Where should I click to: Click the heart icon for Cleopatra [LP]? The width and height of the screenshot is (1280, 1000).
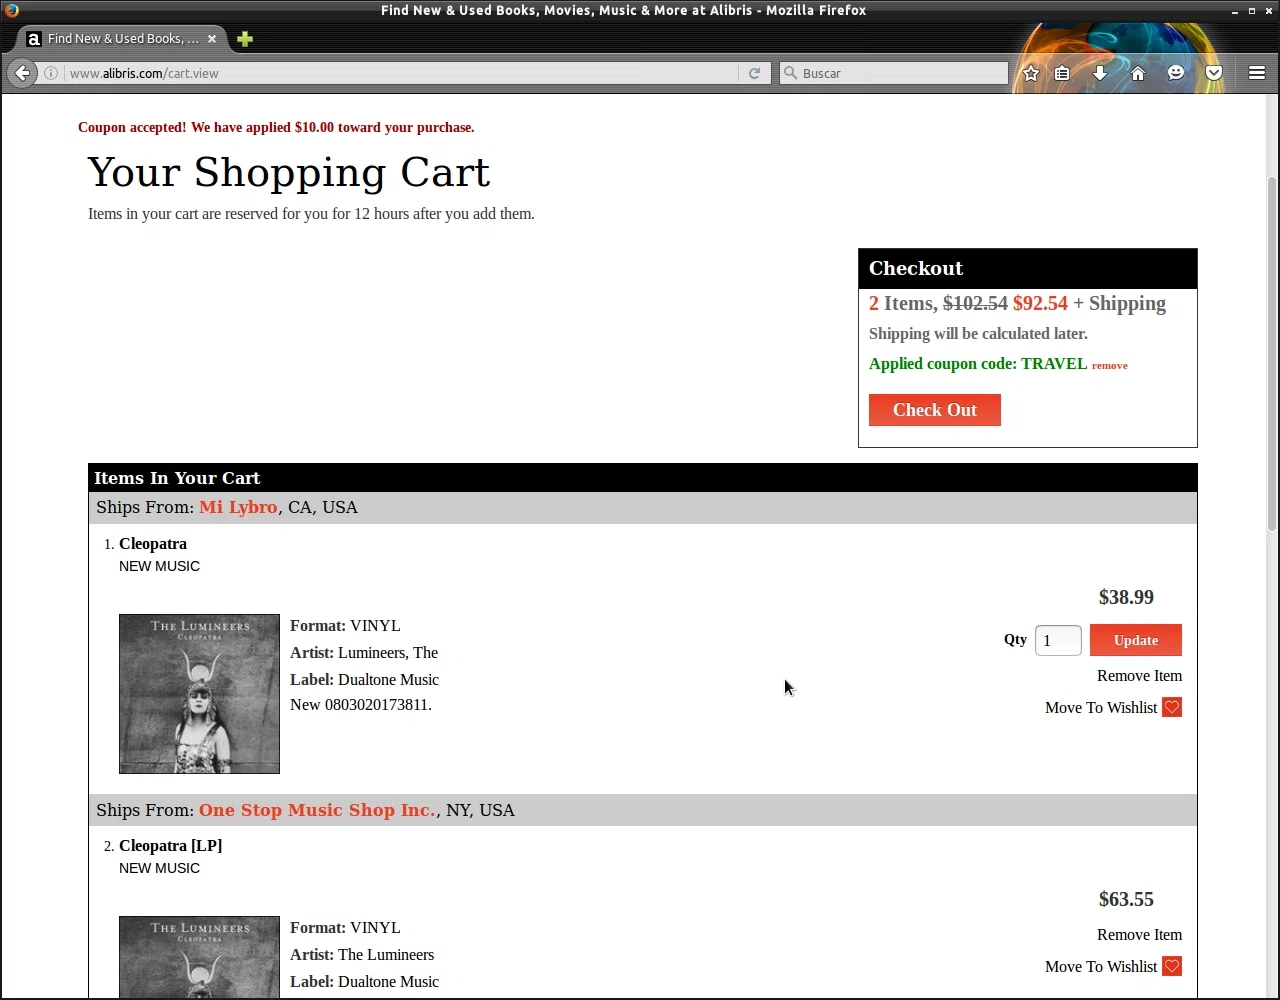pyautogui.click(x=1172, y=967)
